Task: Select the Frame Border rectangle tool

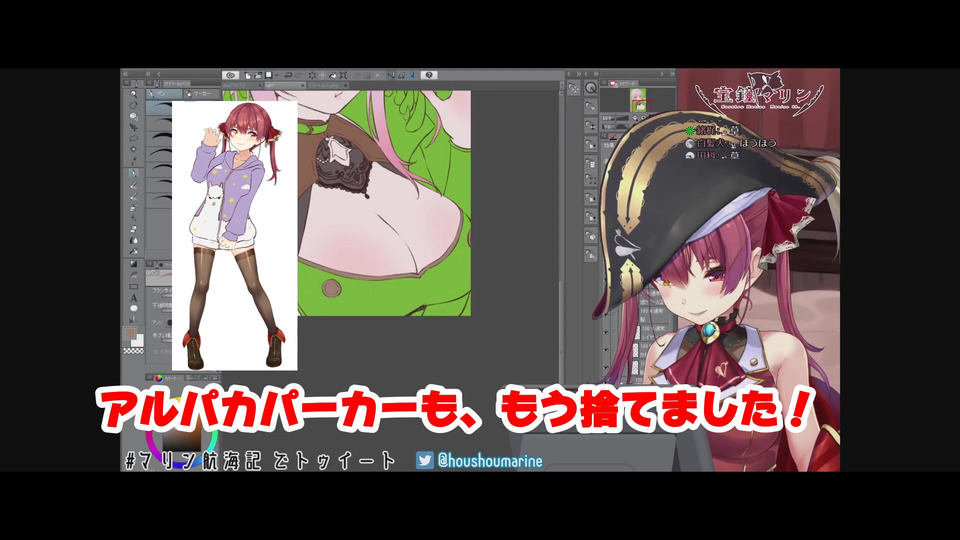Action: (x=133, y=286)
